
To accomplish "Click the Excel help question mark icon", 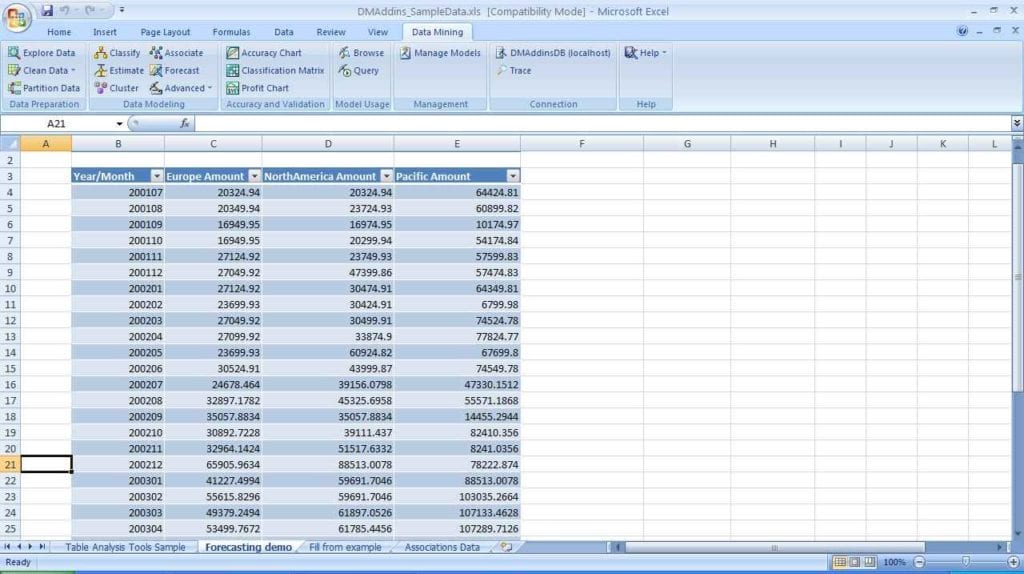I will point(962,31).
